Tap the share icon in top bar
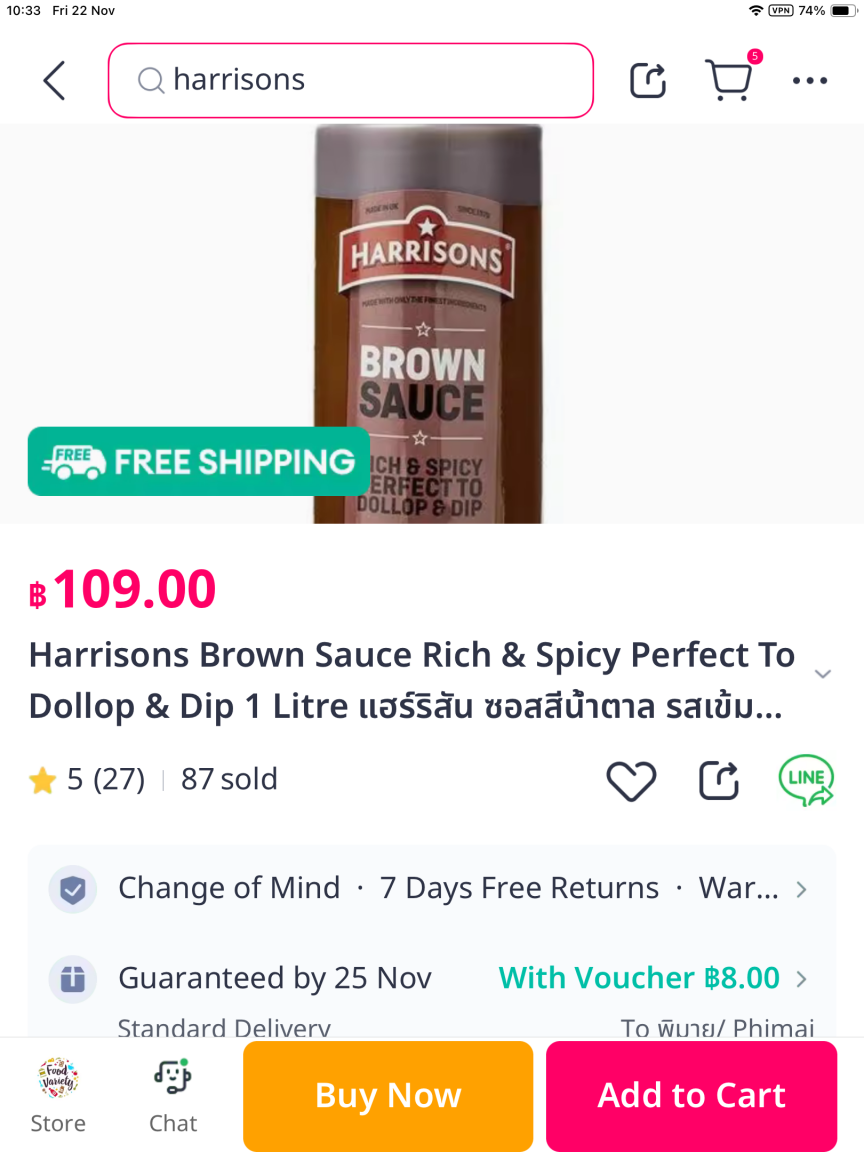The image size is (864, 1152). (x=648, y=80)
